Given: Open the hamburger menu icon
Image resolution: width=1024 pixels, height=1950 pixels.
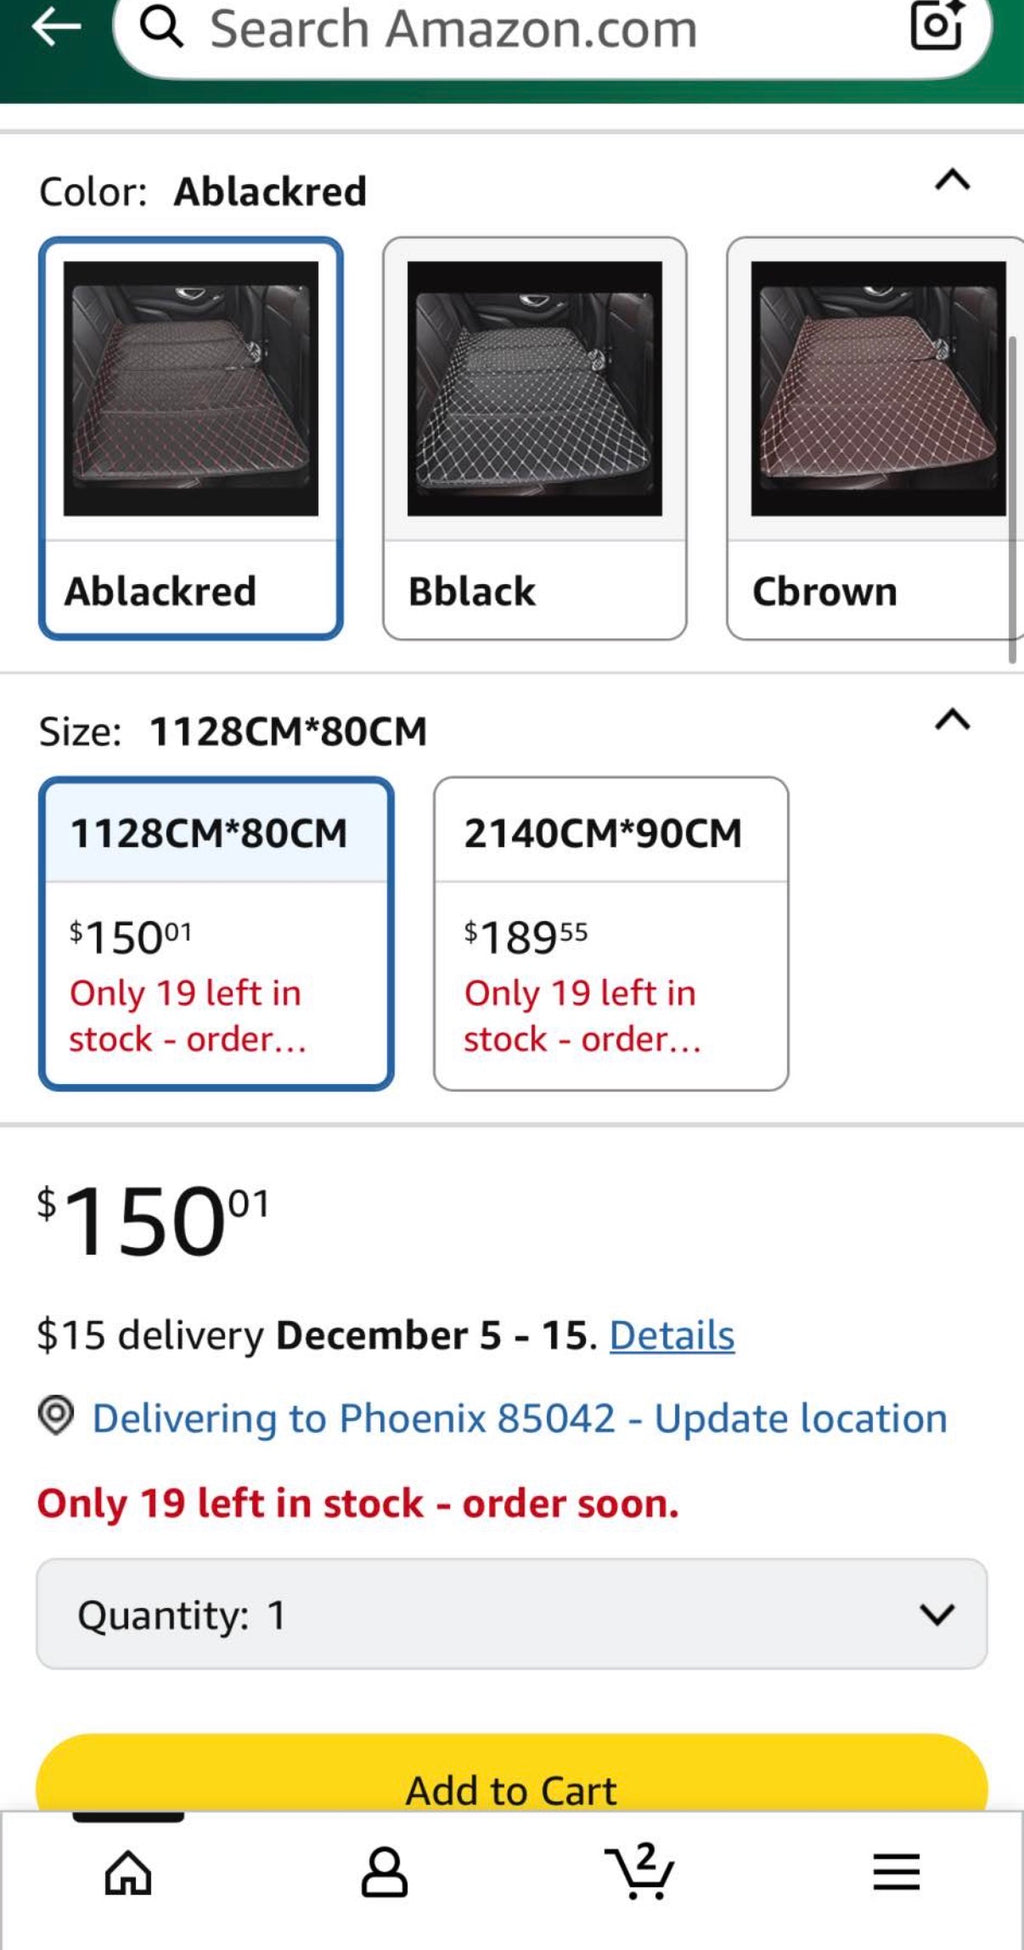Looking at the screenshot, I should click(896, 1872).
